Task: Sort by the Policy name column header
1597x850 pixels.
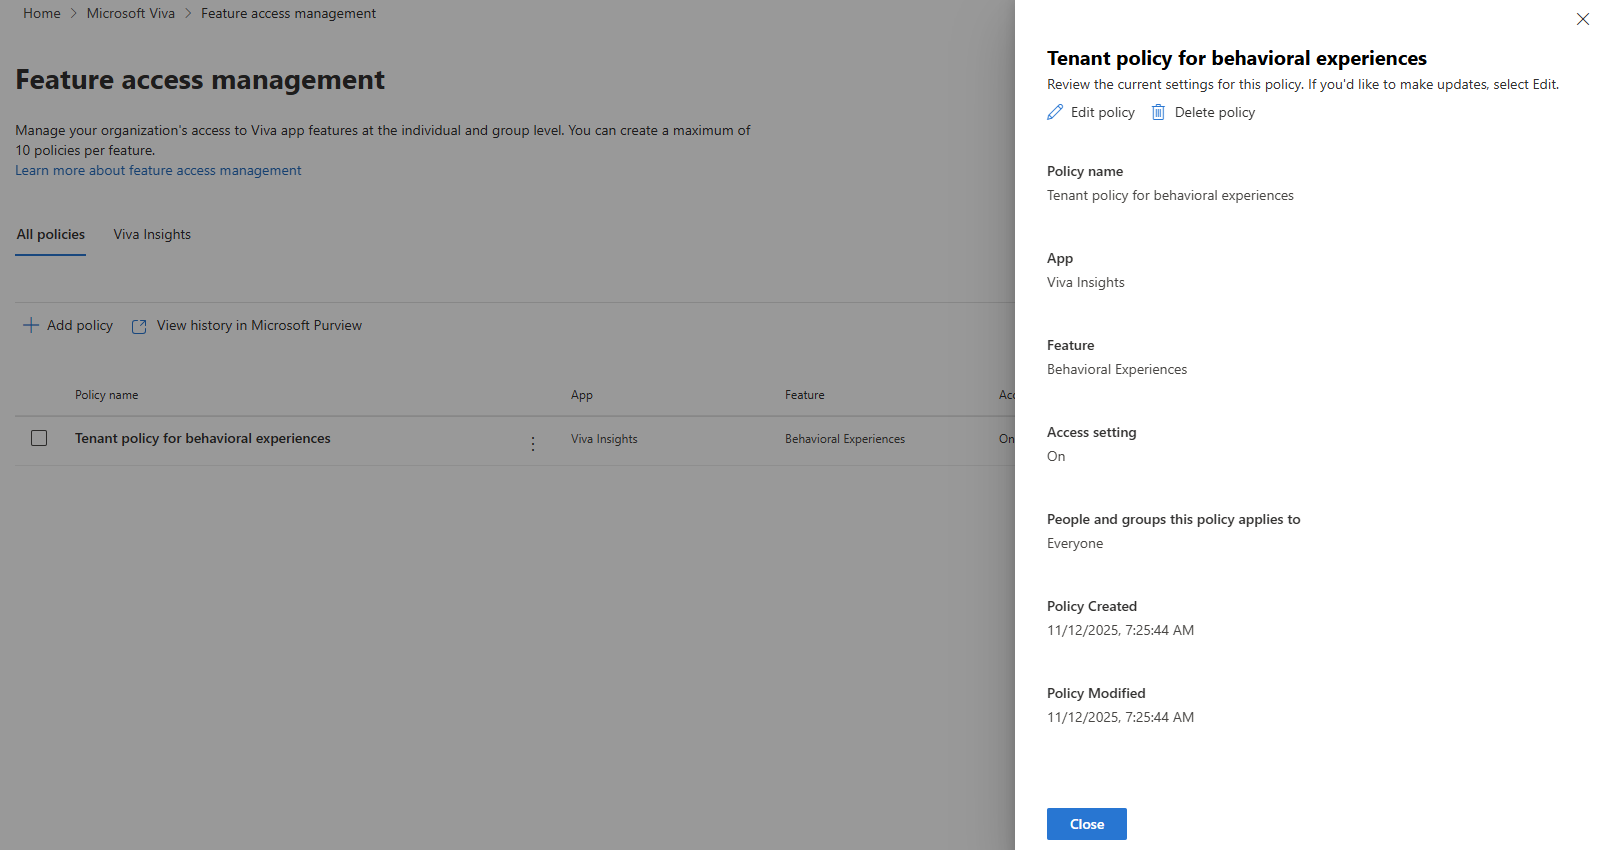Action: pyautogui.click(x=107, y=395)
